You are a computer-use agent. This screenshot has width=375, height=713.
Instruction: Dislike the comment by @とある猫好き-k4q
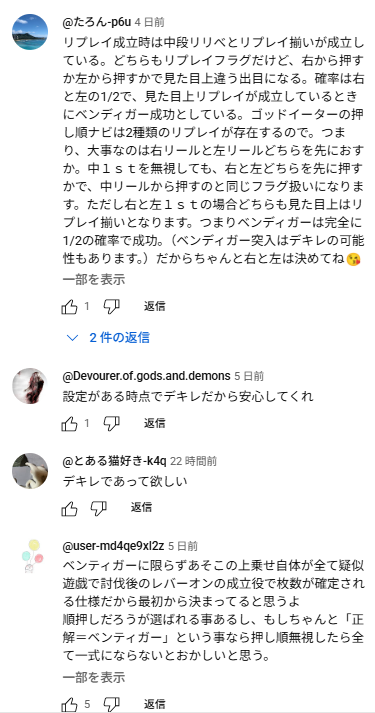pyautogui.click(x=98, y=508)
